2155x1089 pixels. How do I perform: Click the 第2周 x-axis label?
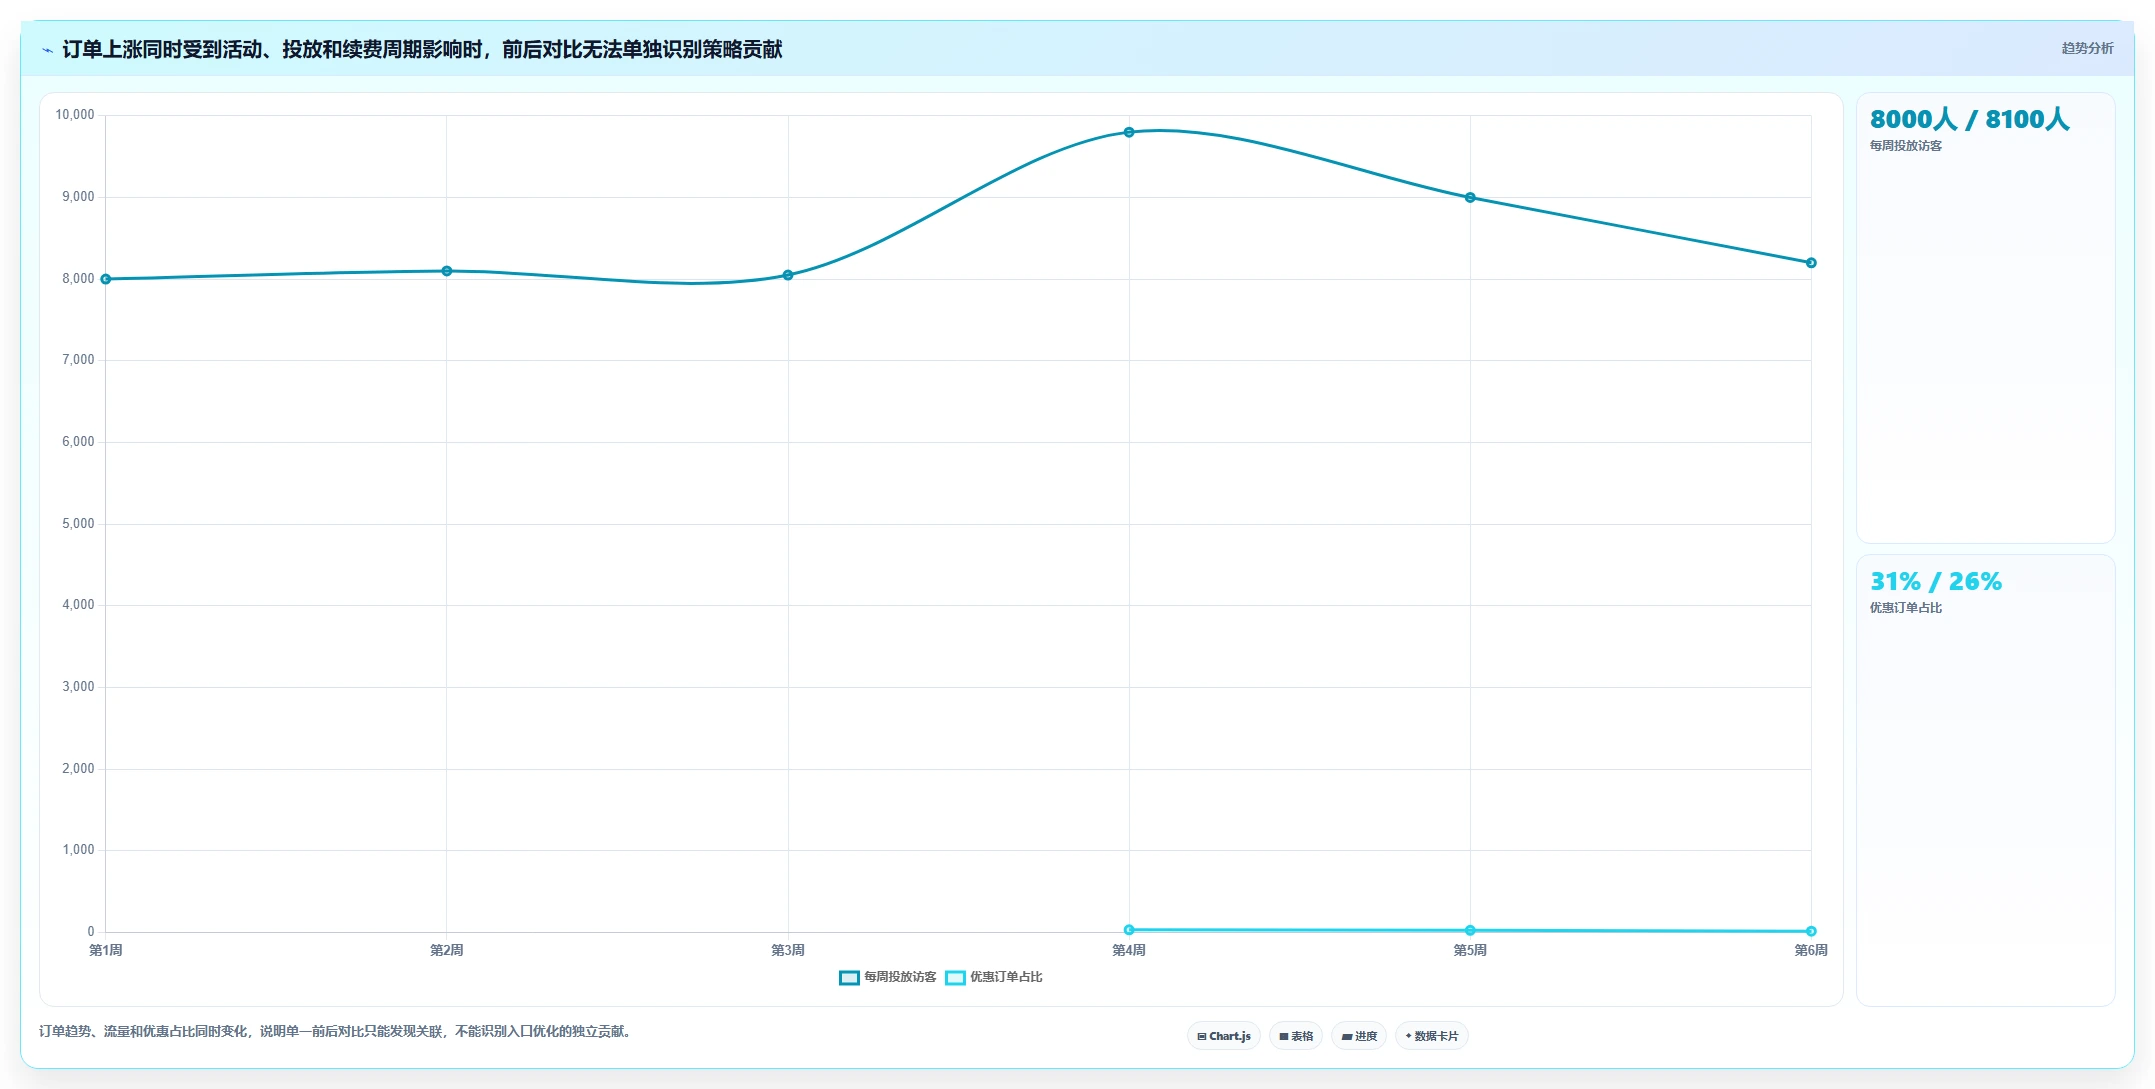click(x=447, y=950)
